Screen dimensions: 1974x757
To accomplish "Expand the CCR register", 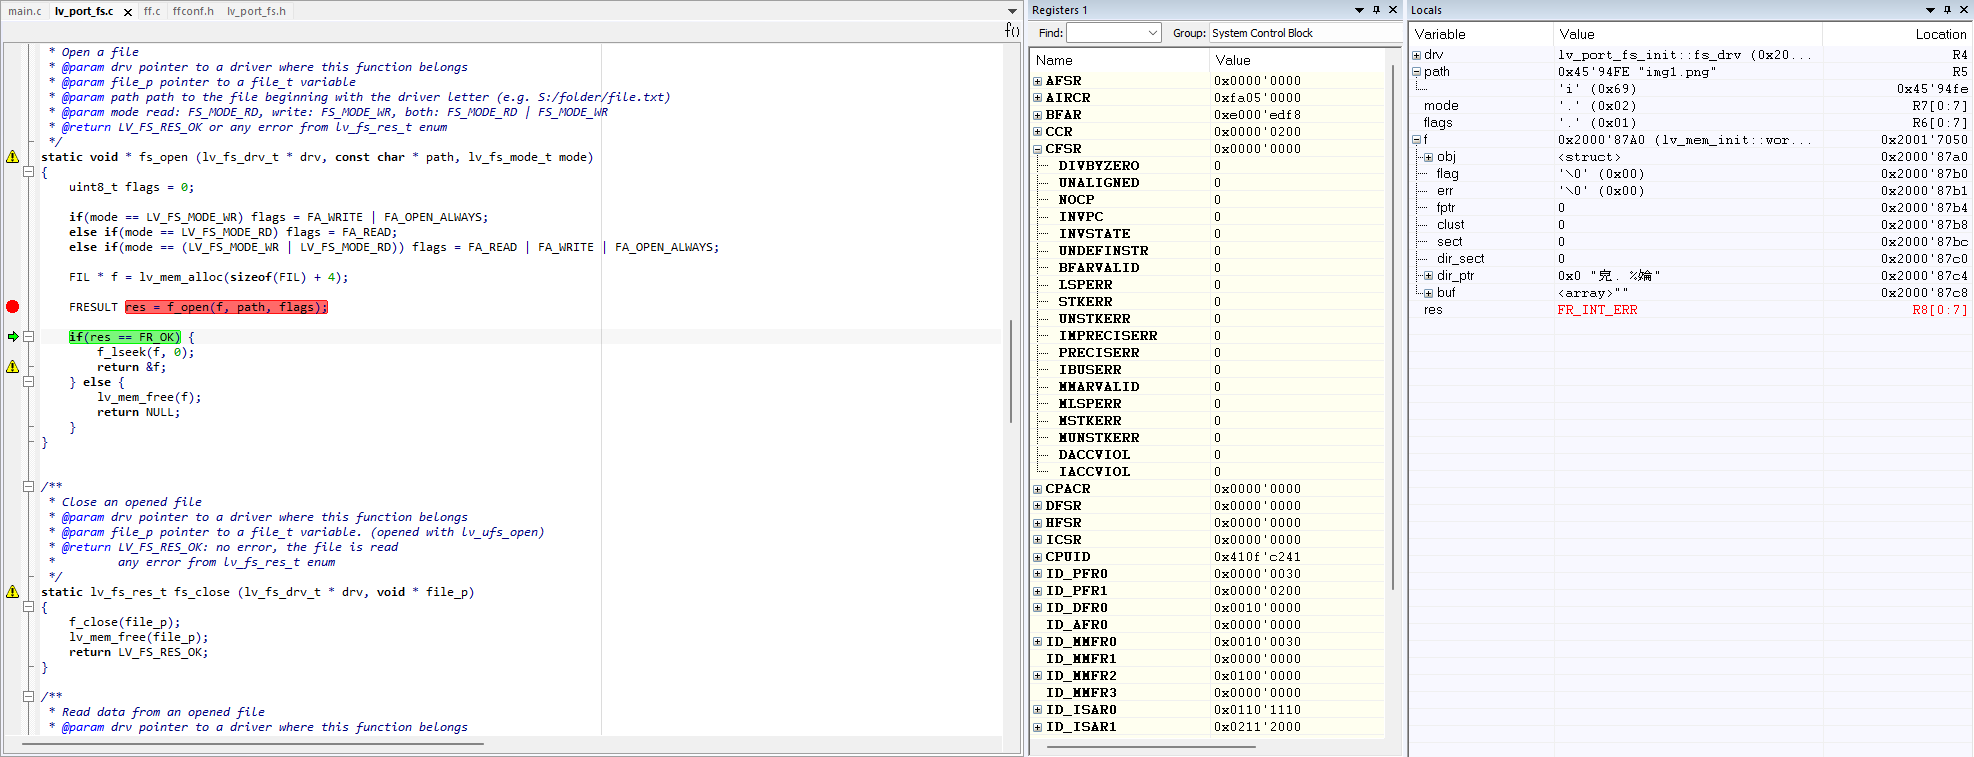I will 1038,132.
